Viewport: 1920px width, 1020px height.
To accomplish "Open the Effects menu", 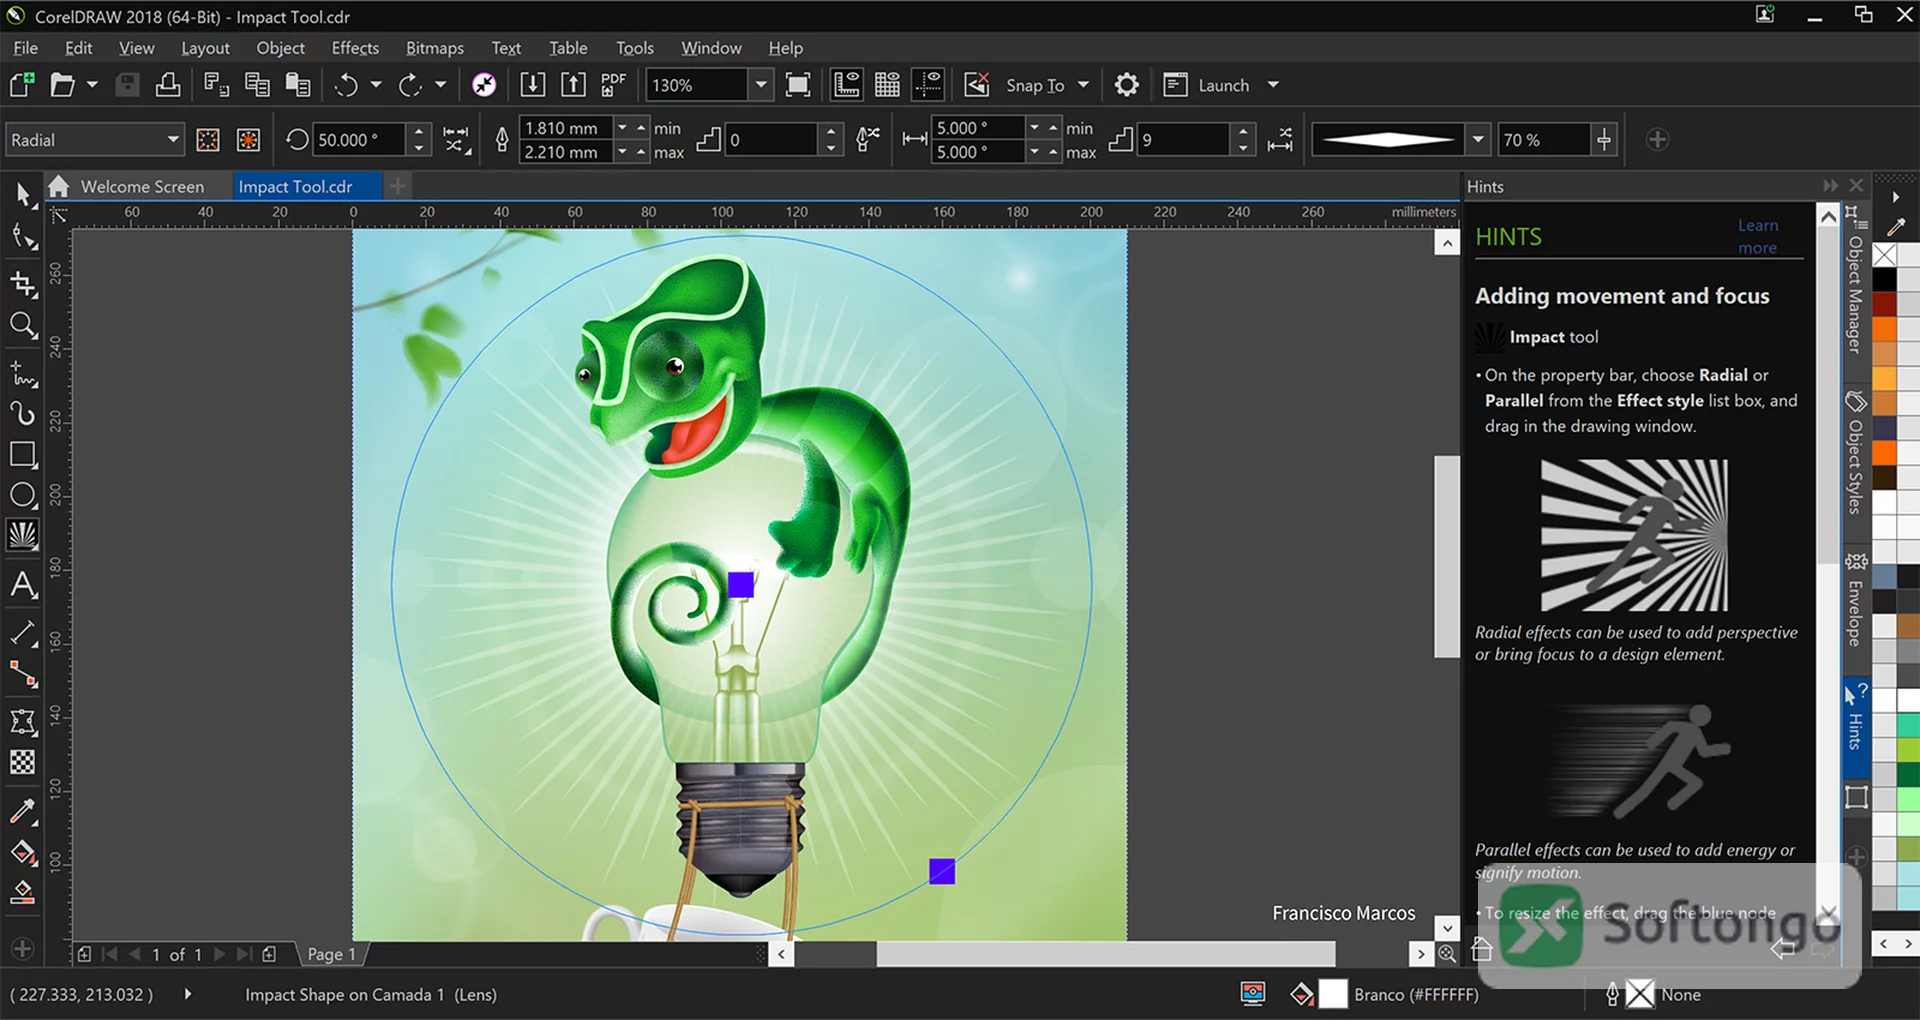I will pyautogui.click(x=355, y=48).
